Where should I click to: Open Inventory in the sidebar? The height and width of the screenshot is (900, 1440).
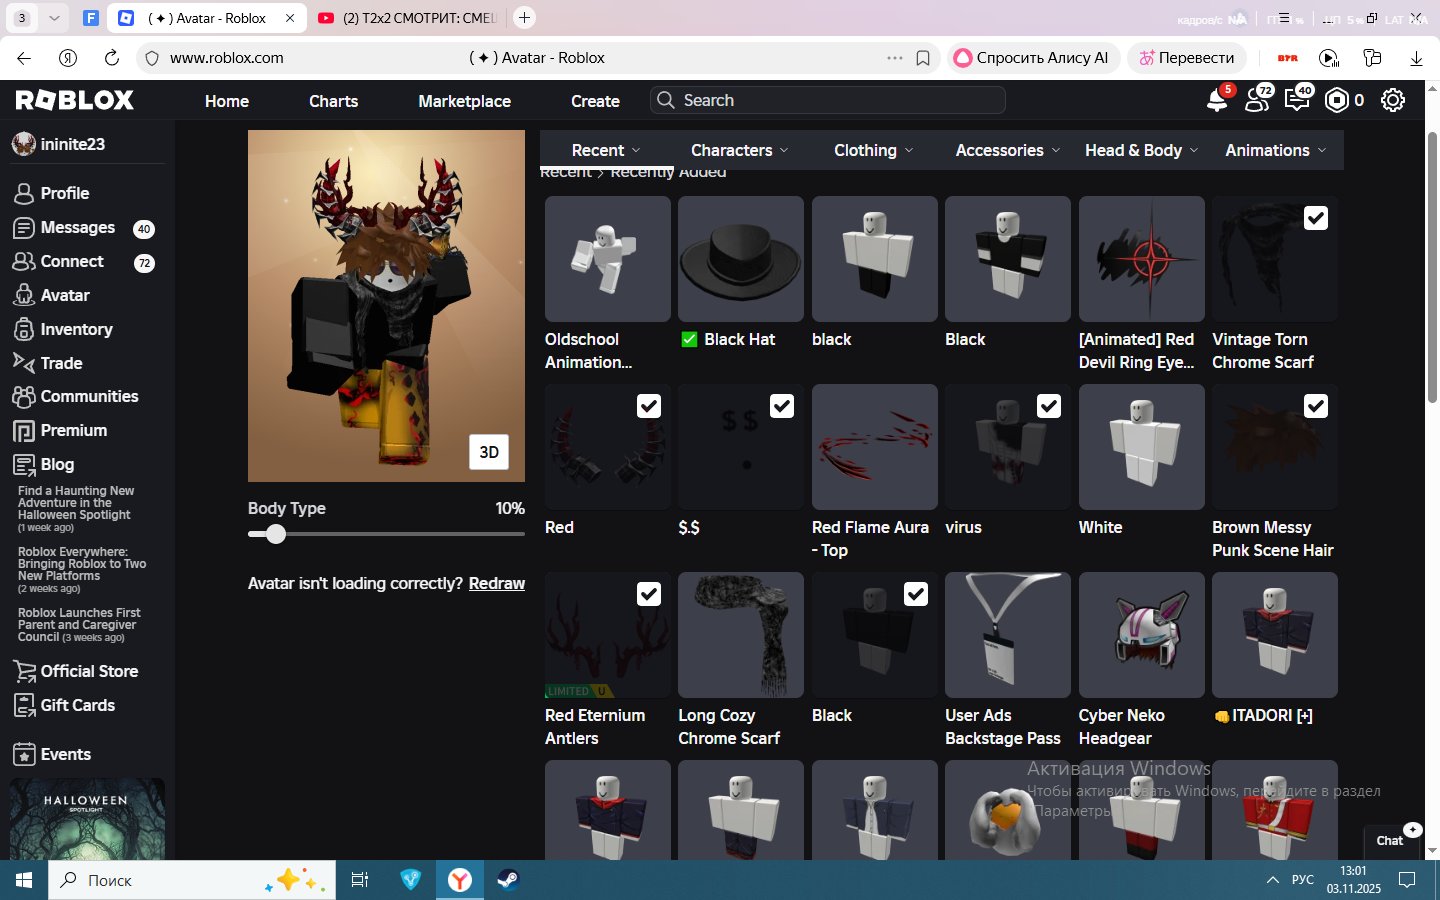(76, 329)
